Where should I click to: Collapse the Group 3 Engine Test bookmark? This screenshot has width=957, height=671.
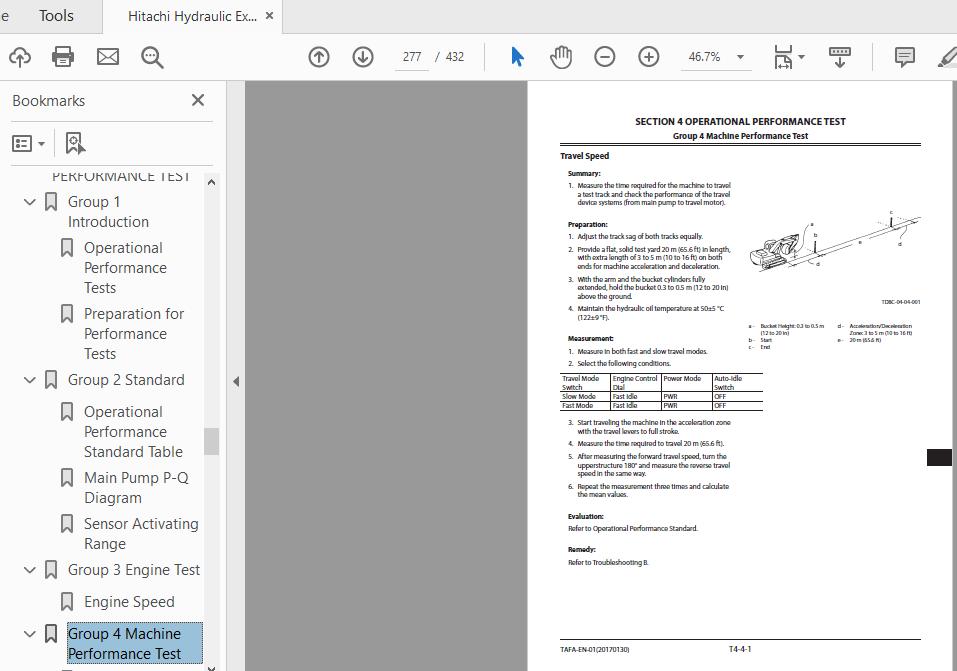point(29,570)
